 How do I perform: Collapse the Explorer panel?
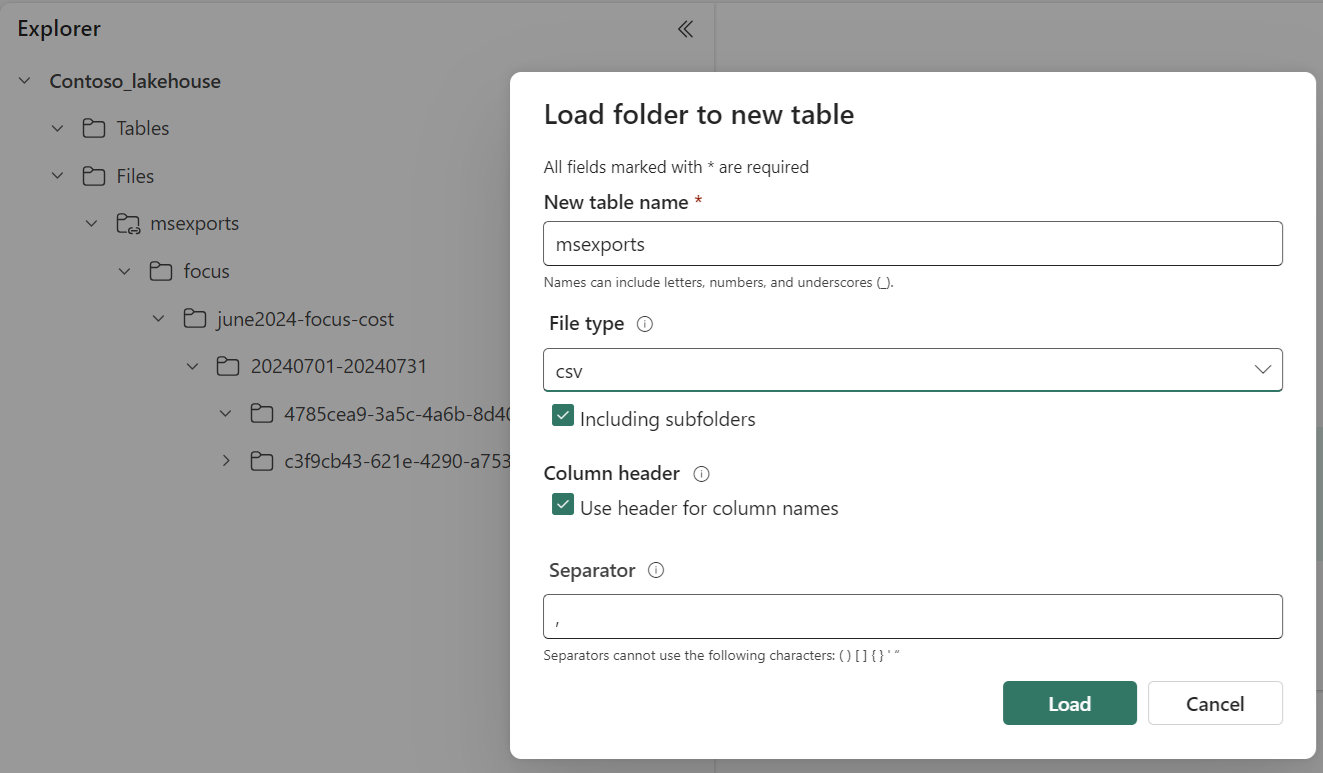pos(685,29)
